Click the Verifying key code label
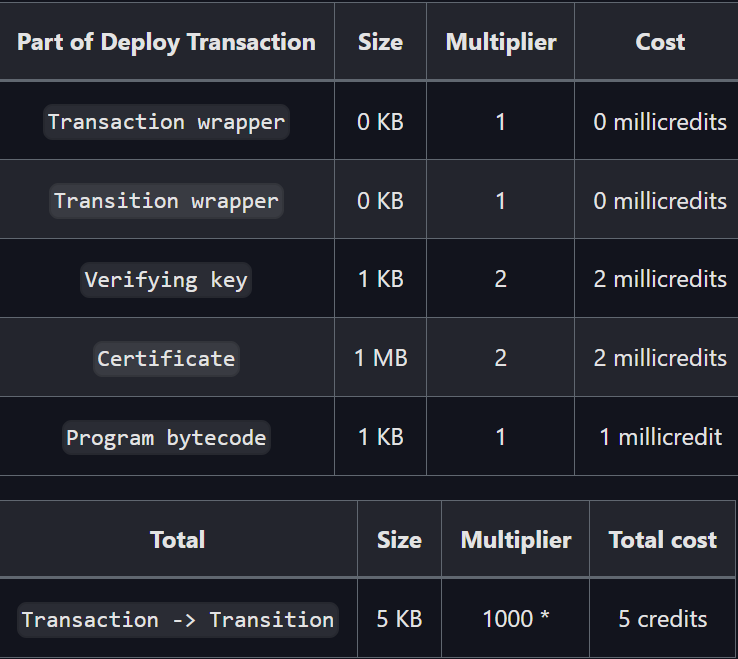The image size is (738, 659). [166, 280]
